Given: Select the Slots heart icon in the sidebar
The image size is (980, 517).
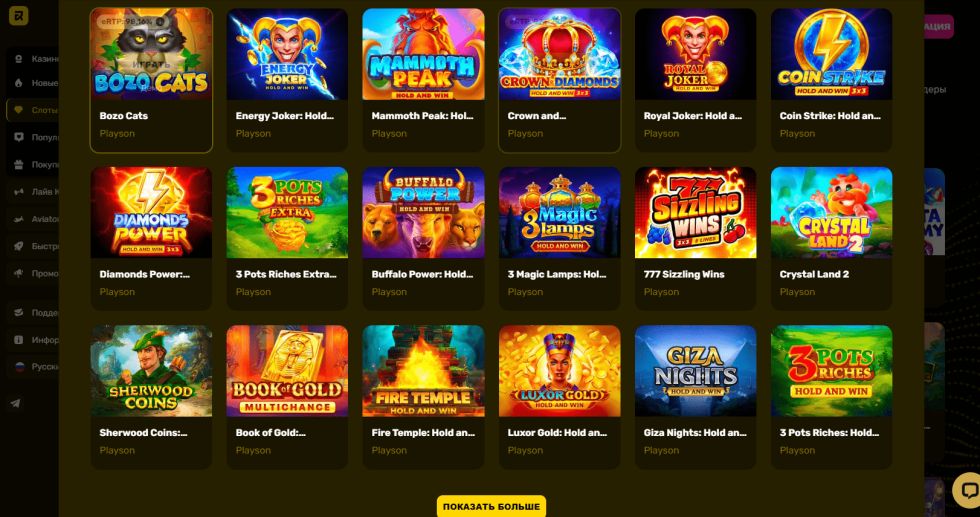Looking at the screenshot, I should pos(19,110).
